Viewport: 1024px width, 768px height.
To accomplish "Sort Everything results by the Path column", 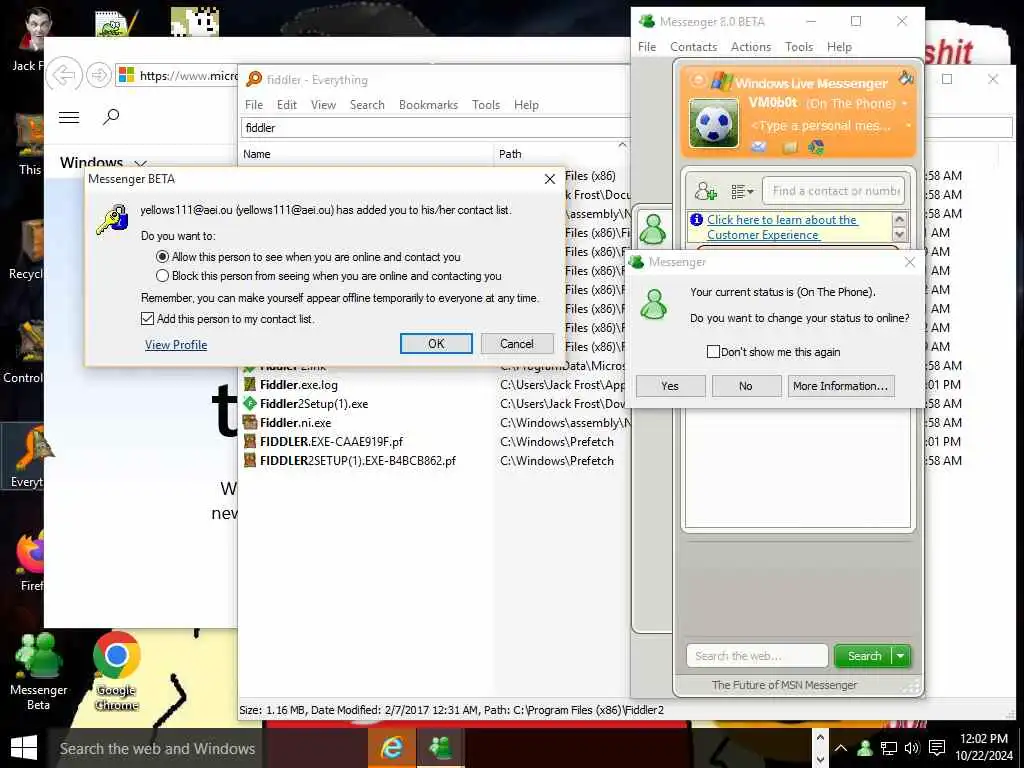I will 562,154.
